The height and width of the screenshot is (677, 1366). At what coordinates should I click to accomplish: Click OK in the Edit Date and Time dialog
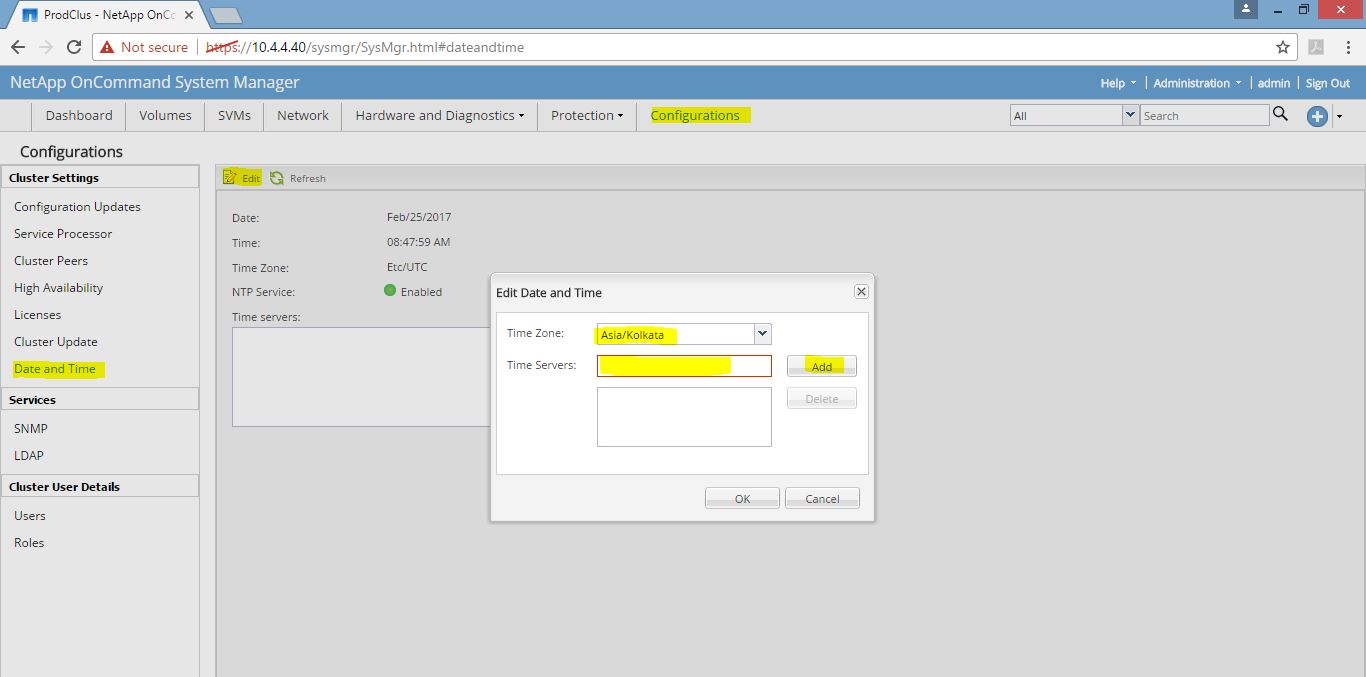(741, 497)
